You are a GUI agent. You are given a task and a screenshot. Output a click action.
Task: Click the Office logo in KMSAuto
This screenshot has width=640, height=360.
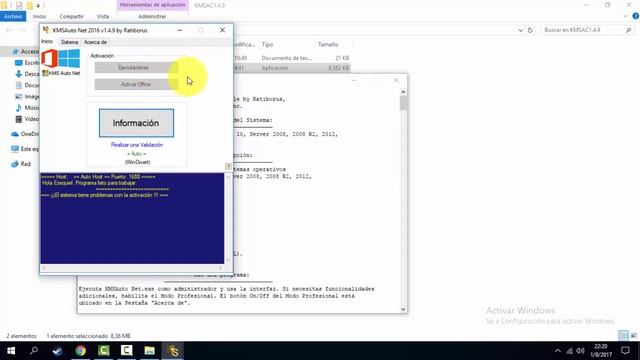[49, 58]
